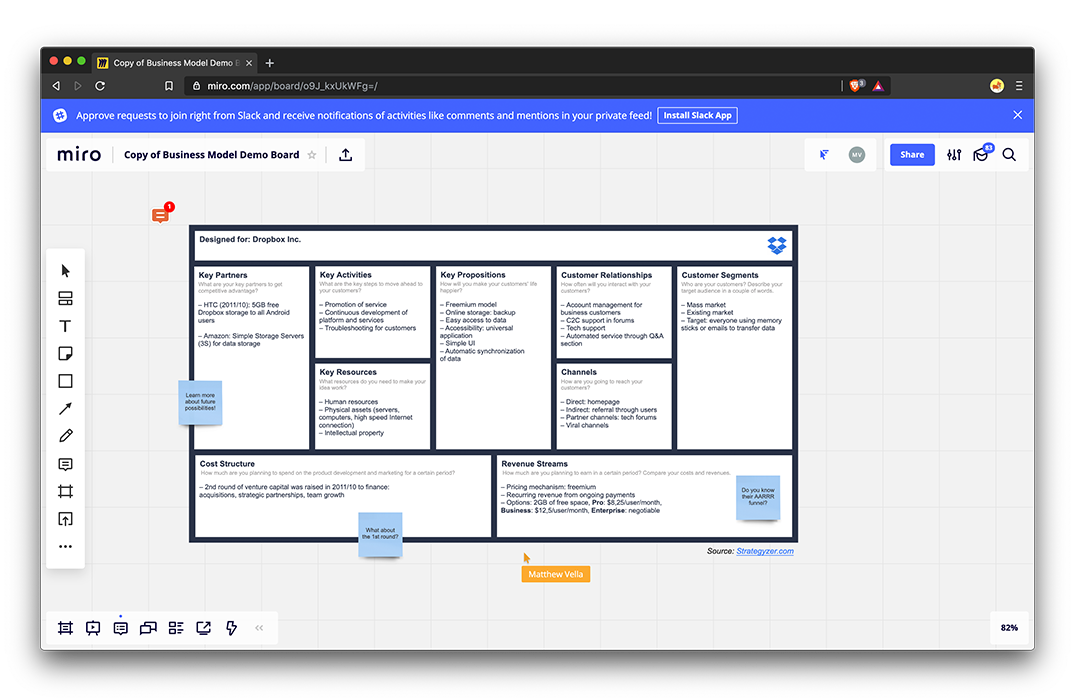Open browser hamburger menu
The width and height of the screenshot is (1071, 698).
[x=1019, y=86]
